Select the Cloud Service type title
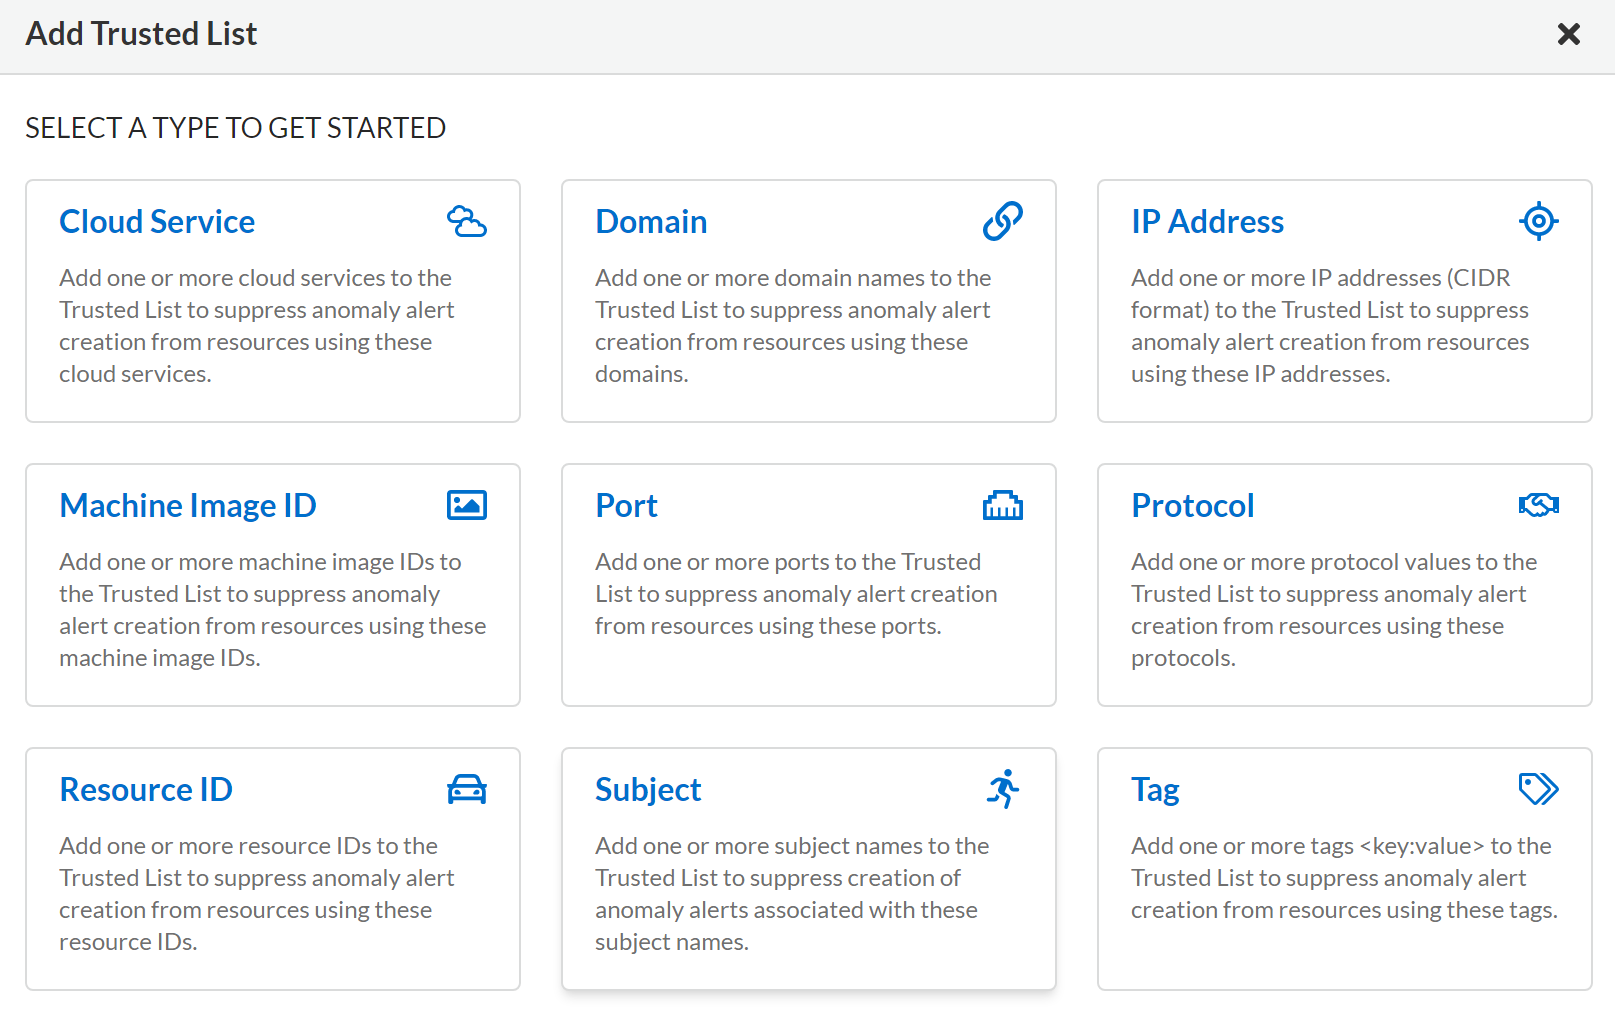 157,221
